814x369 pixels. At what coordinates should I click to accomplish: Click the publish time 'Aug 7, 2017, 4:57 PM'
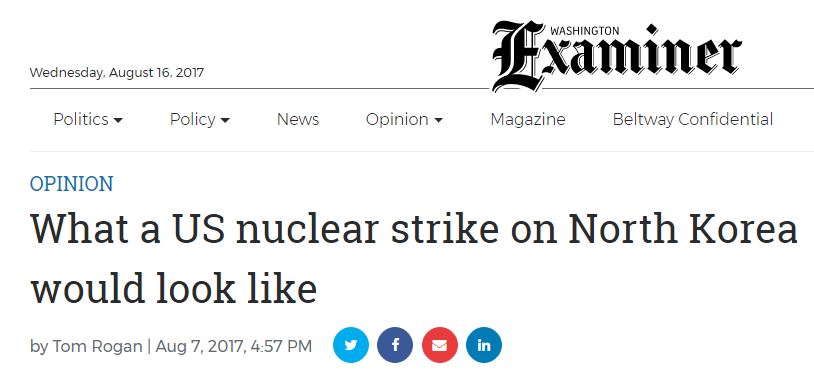(234, 346)
